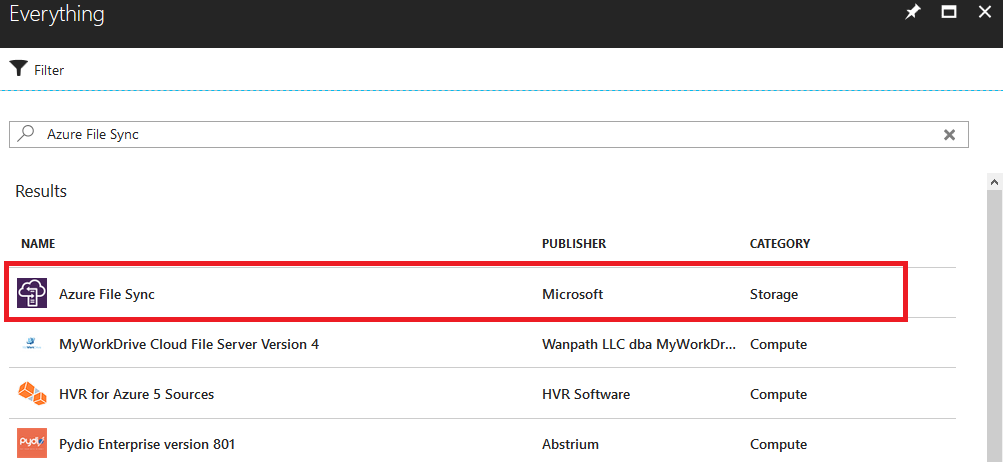
Task: Select the Pydio icon
Action: tap(32, 443)
